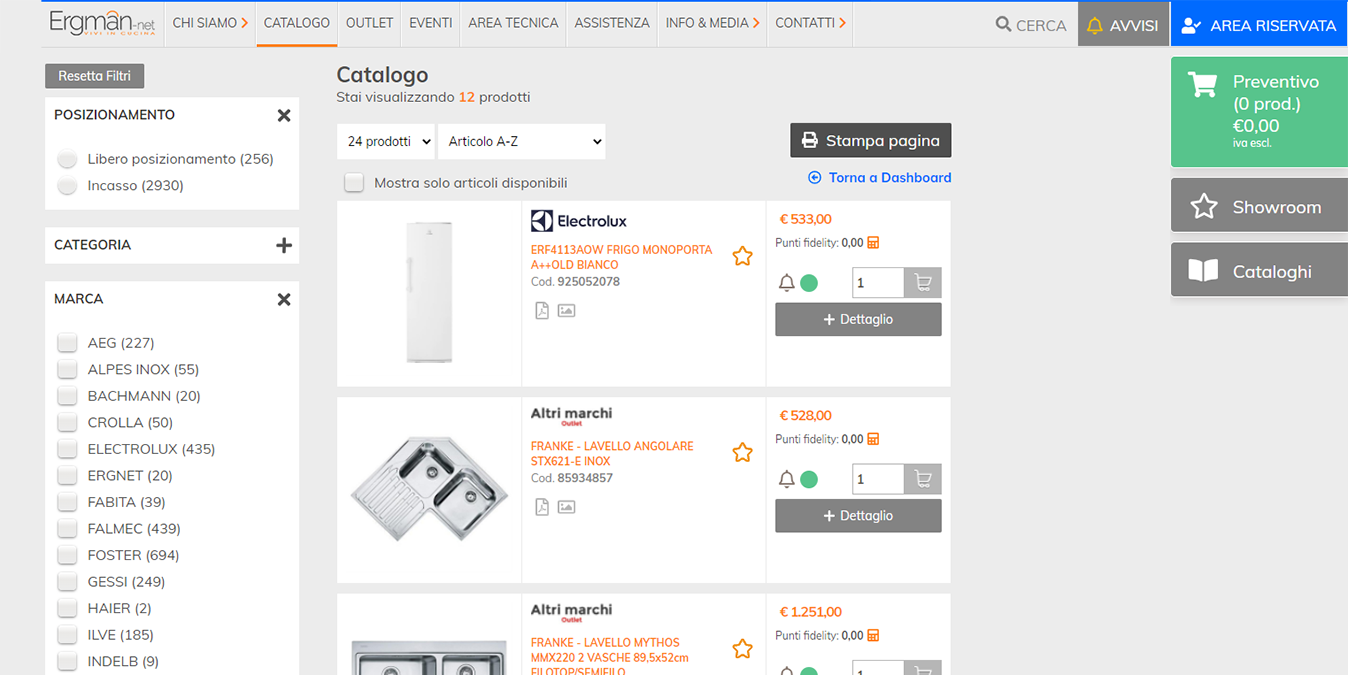Check the AEG brand filter
Viewport: 1348px width, 675px height.
coord(67,343)
